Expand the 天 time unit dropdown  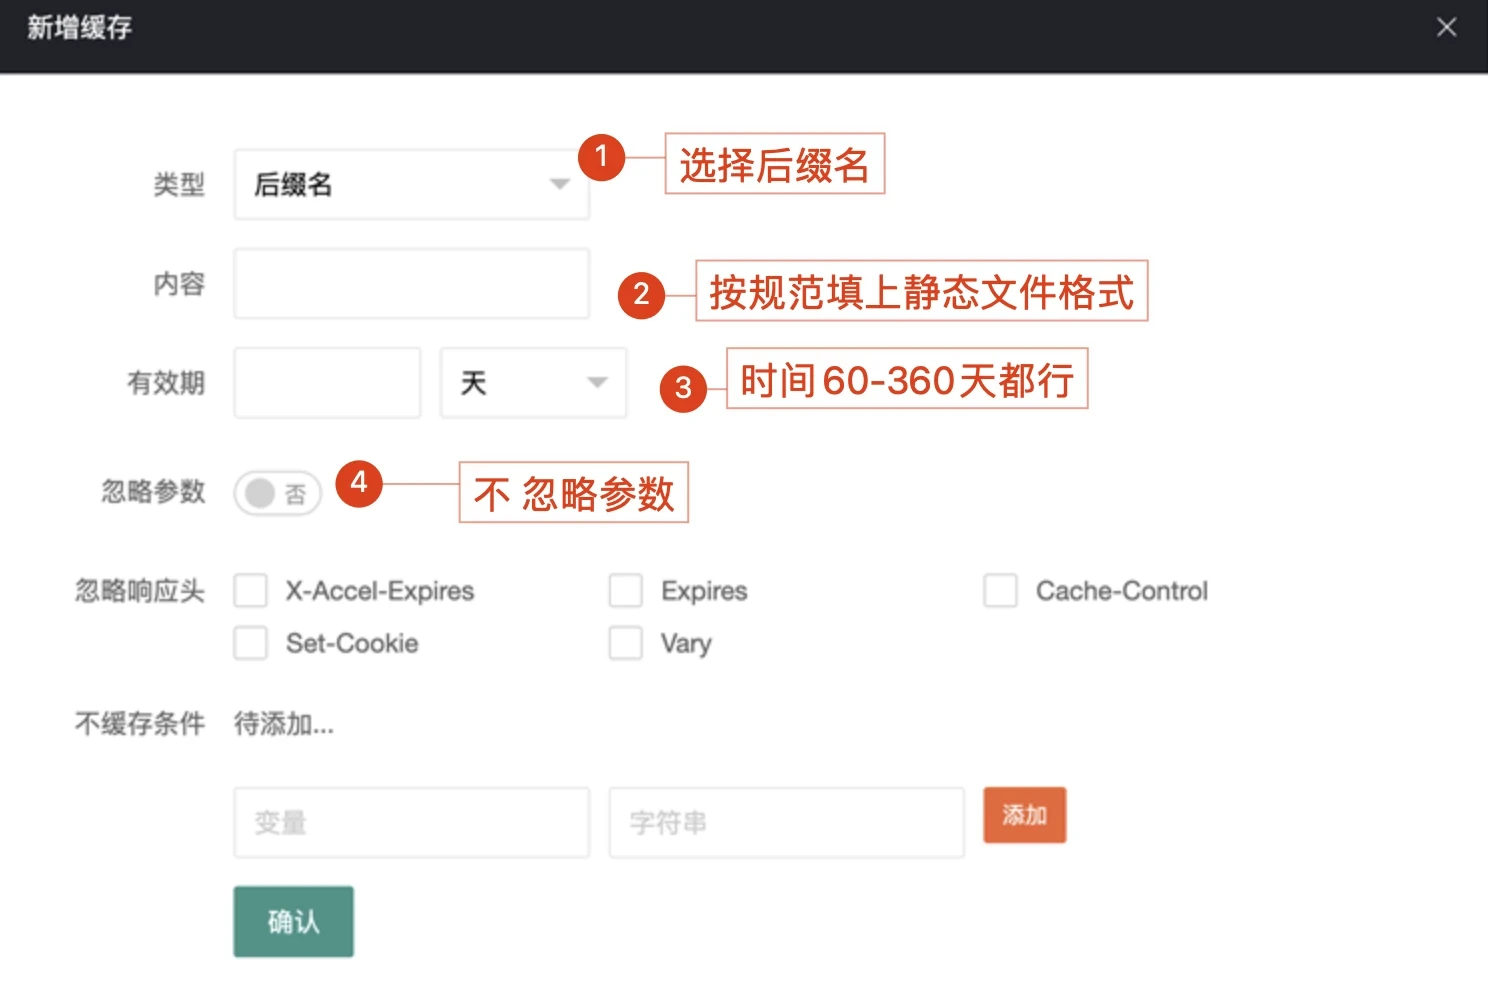pyautogui.click(x=533, y=383)
